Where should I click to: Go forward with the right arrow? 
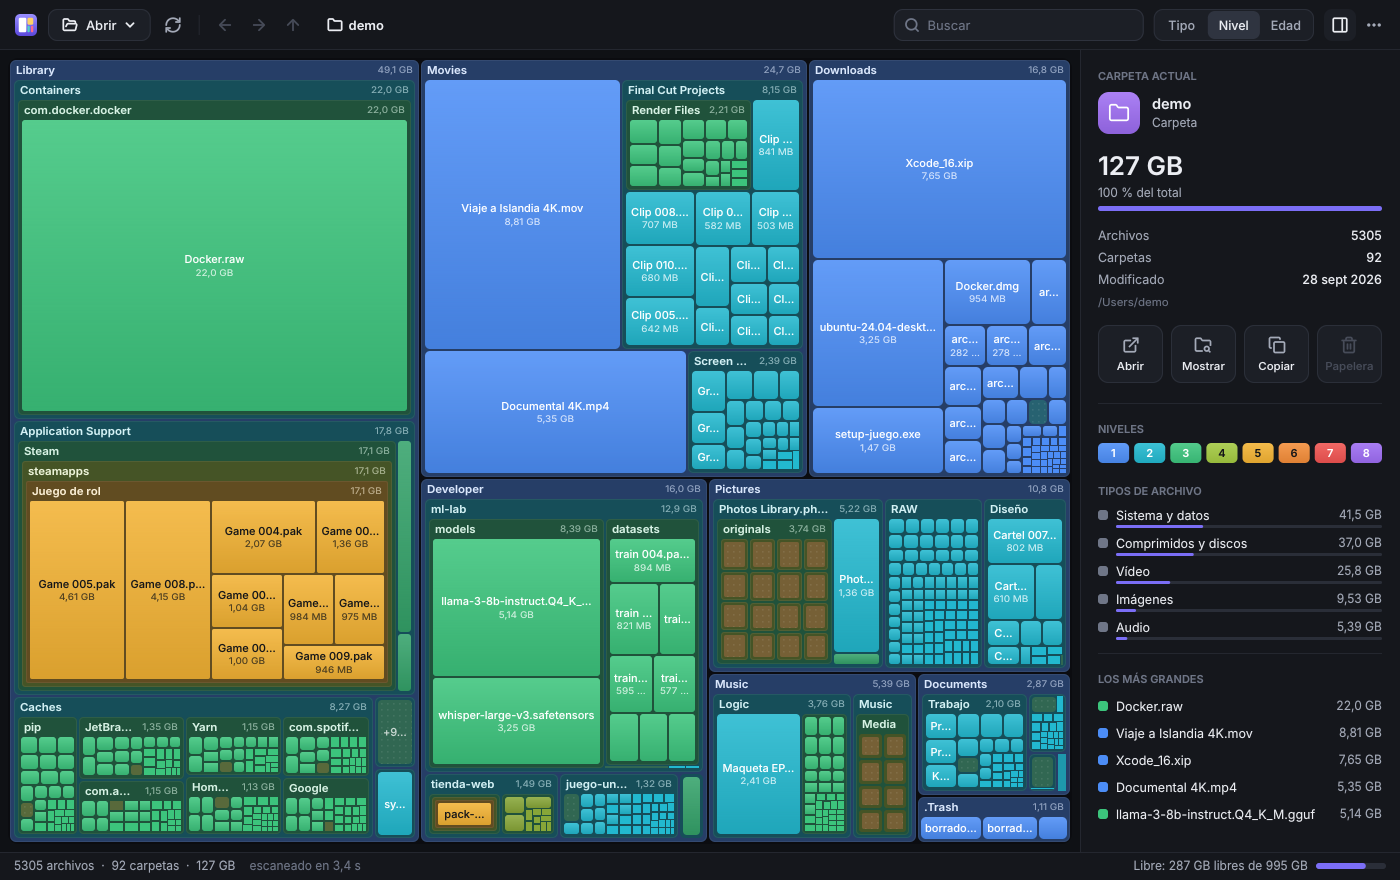259,25
